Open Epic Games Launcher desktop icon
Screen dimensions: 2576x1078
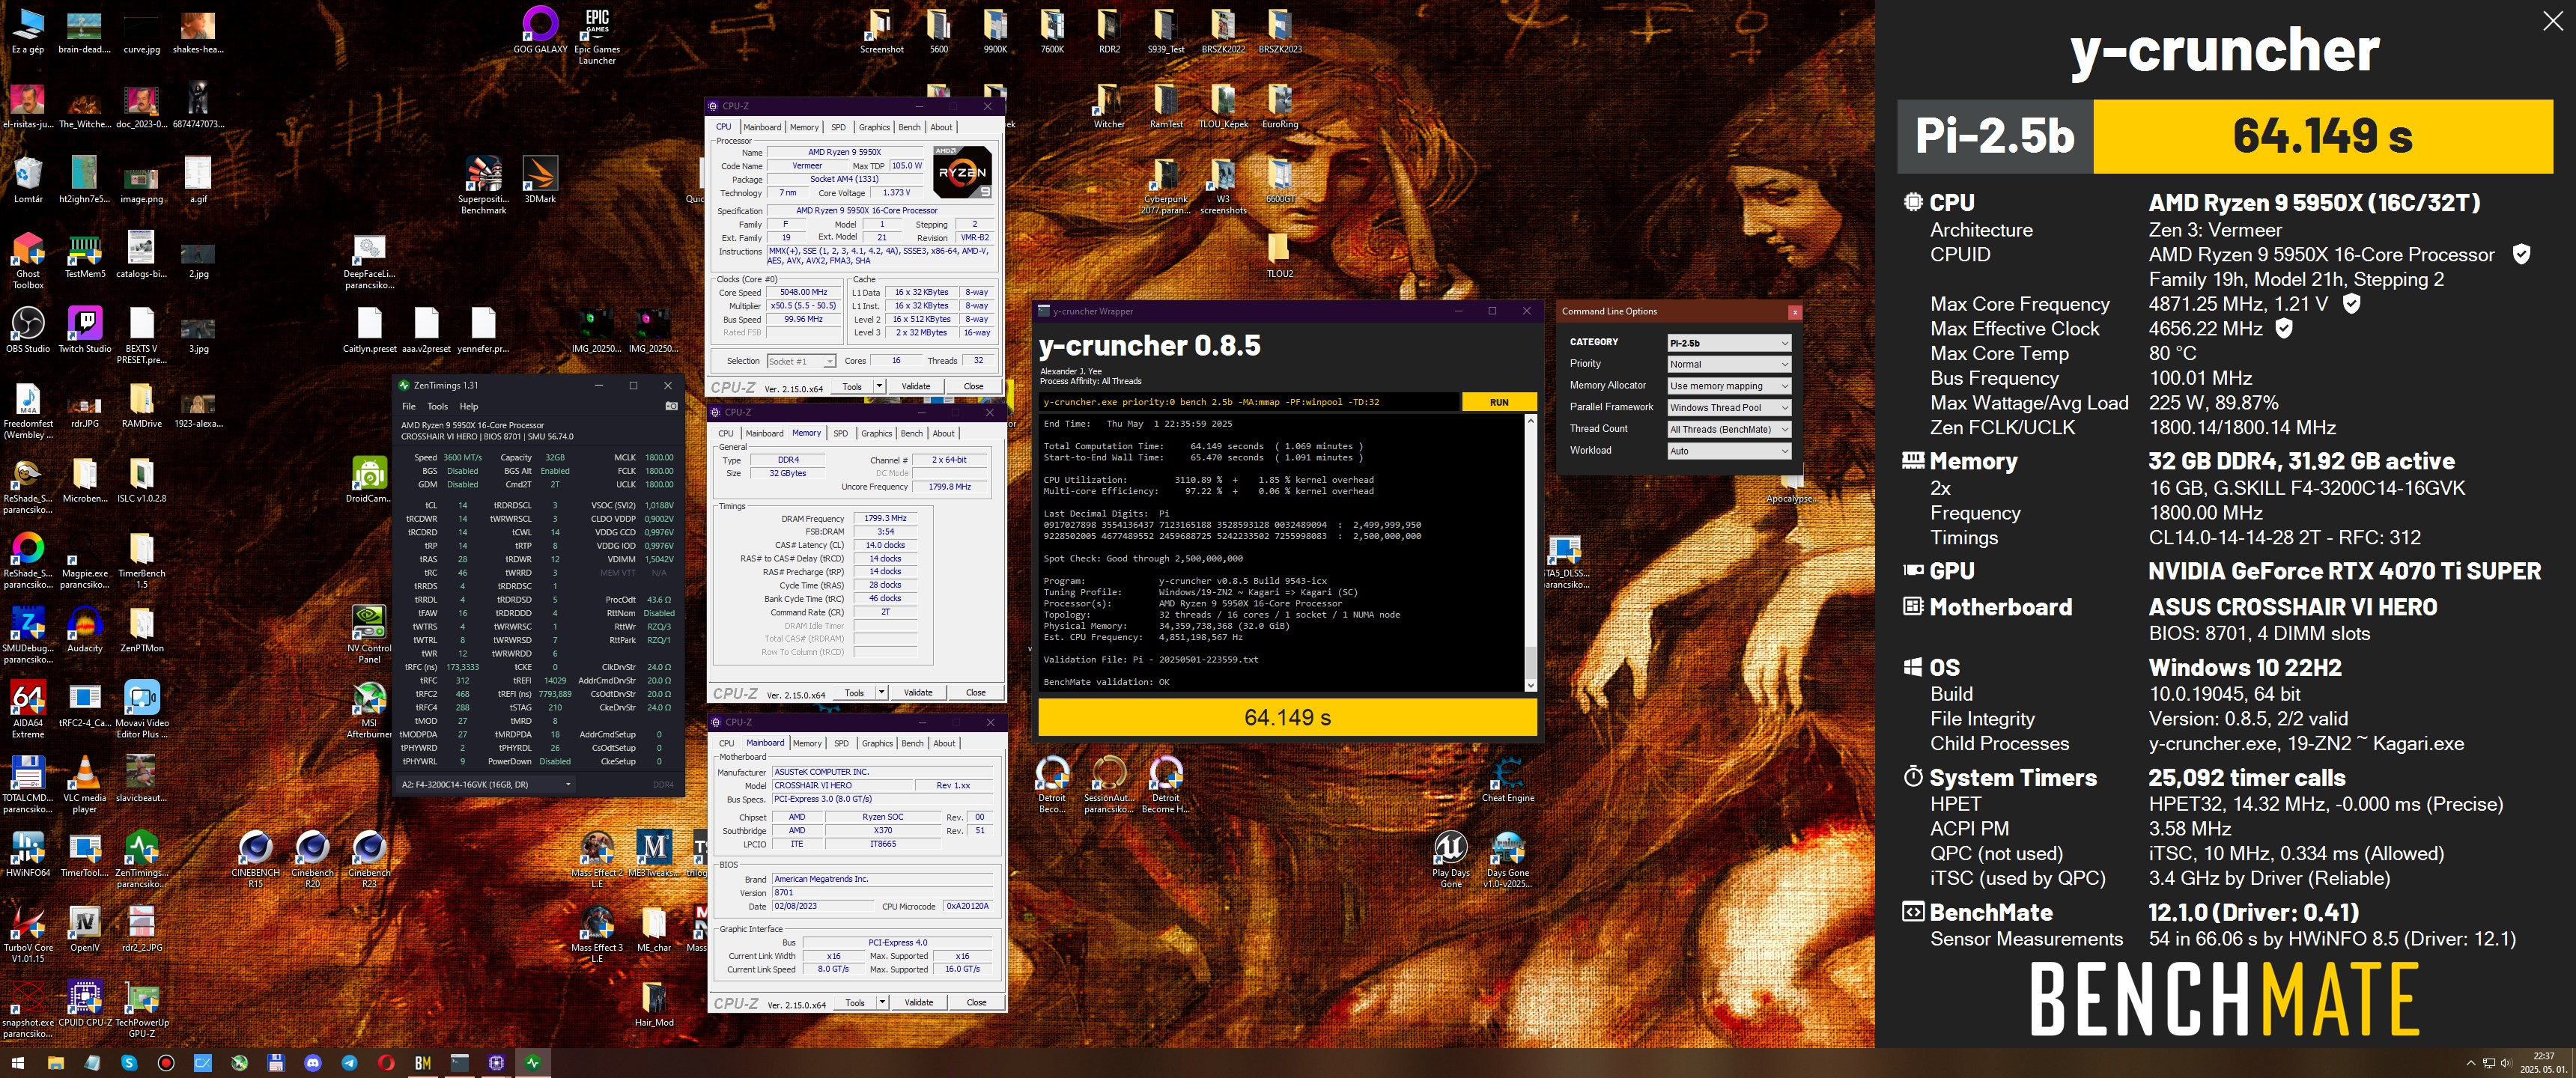[x=597, y=35]
